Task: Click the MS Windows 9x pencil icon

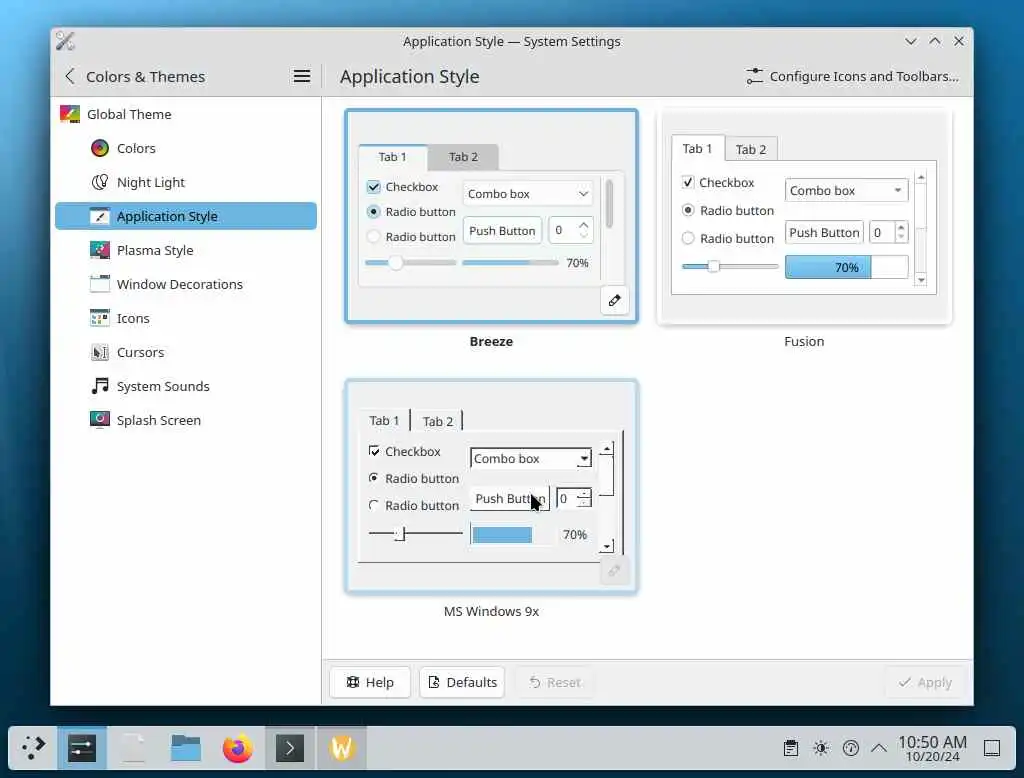Action: click(x=615, y=571)
